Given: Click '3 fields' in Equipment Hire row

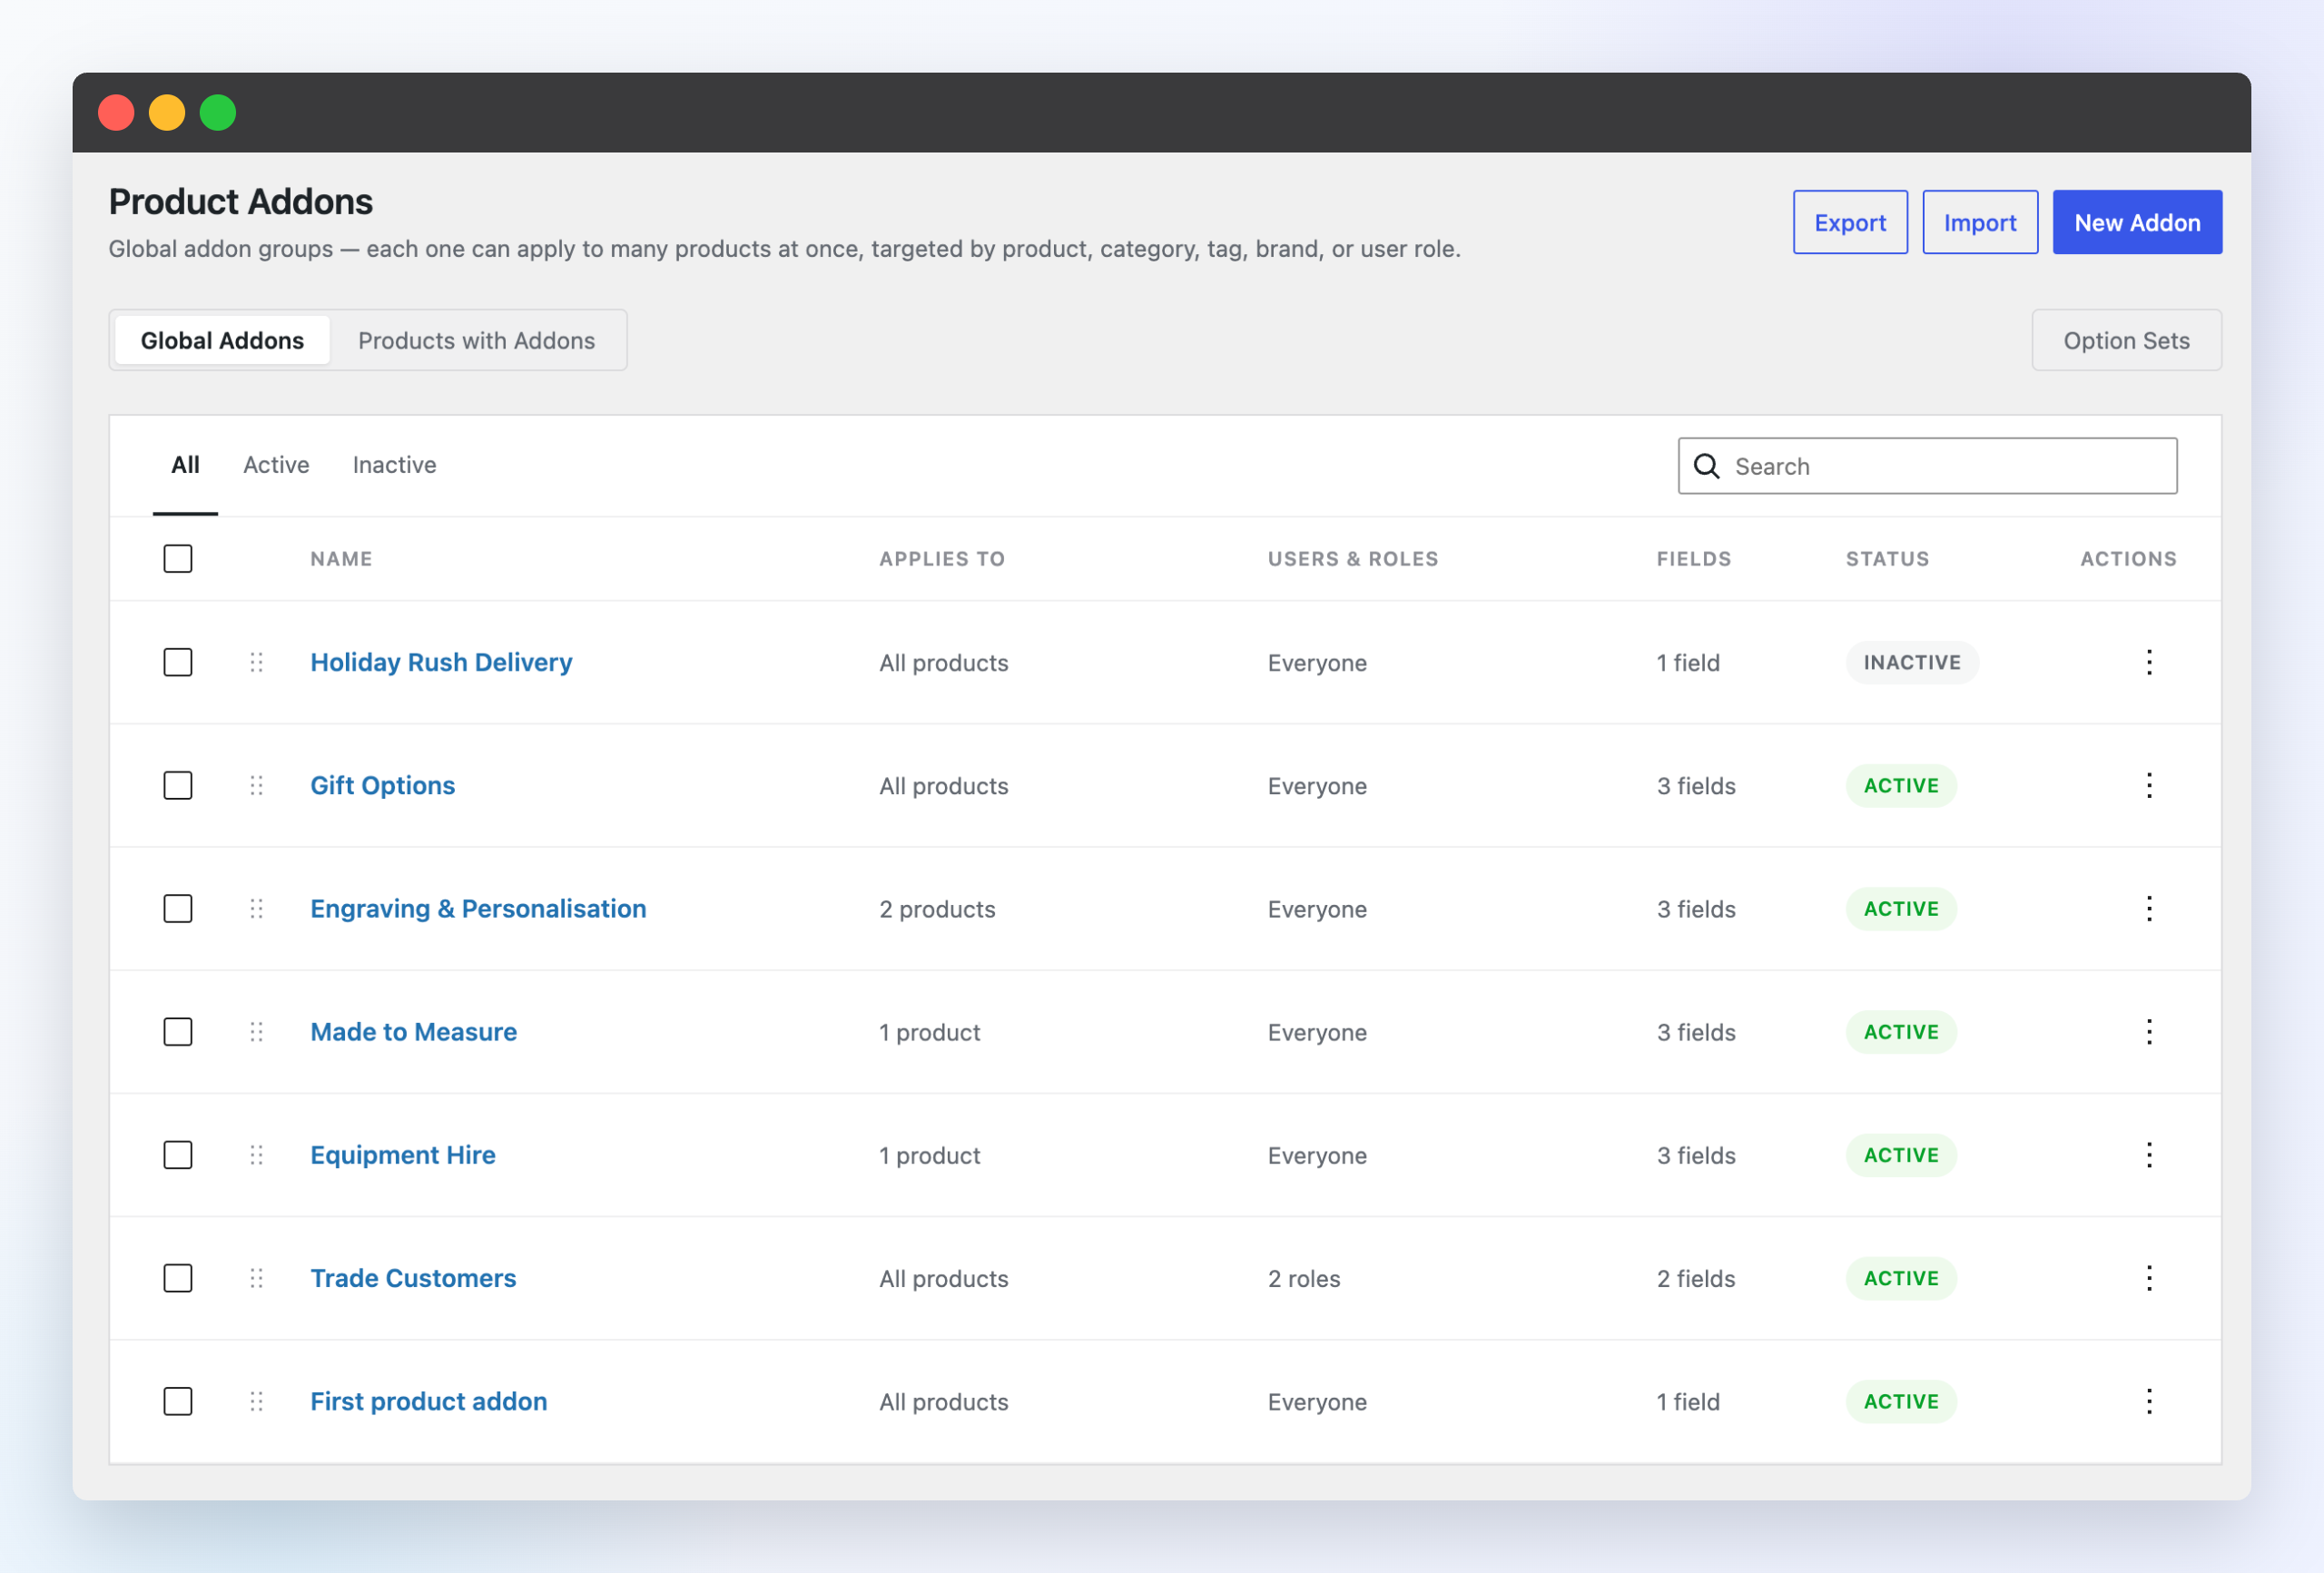Looking at the screenshot, I should click(x=1695, y=1155).
